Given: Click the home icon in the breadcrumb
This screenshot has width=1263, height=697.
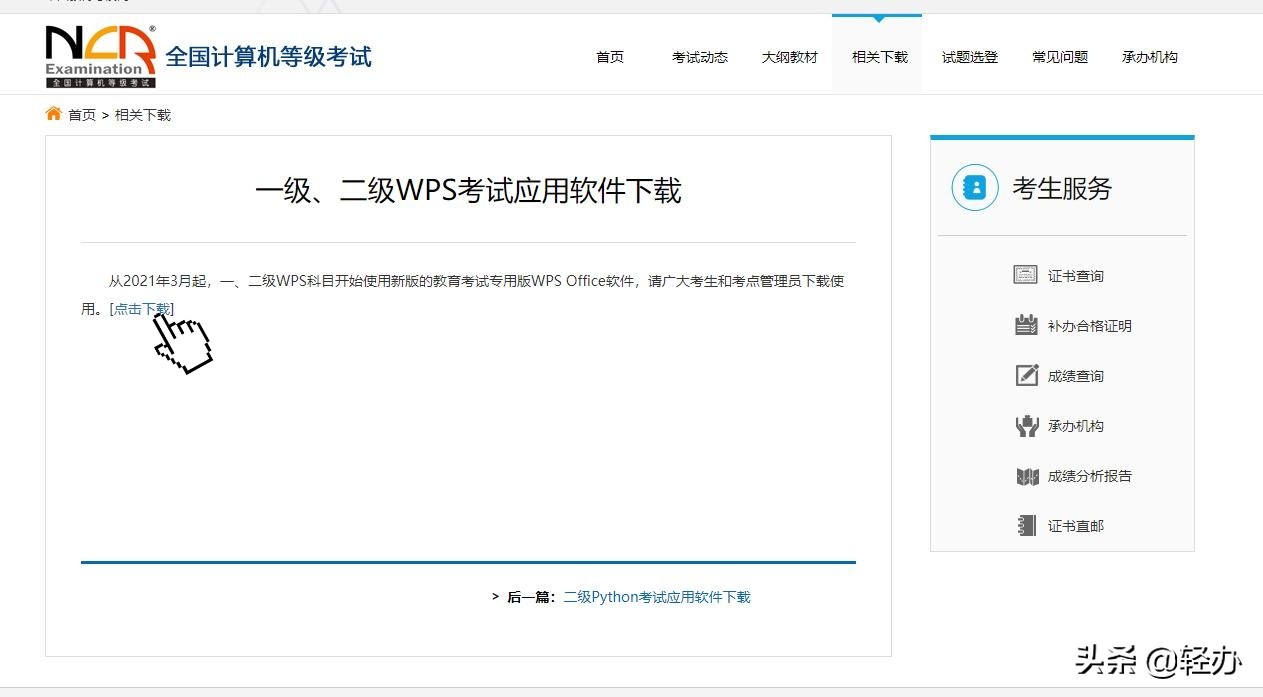Looking at the screenshot, I should point(54,114).
